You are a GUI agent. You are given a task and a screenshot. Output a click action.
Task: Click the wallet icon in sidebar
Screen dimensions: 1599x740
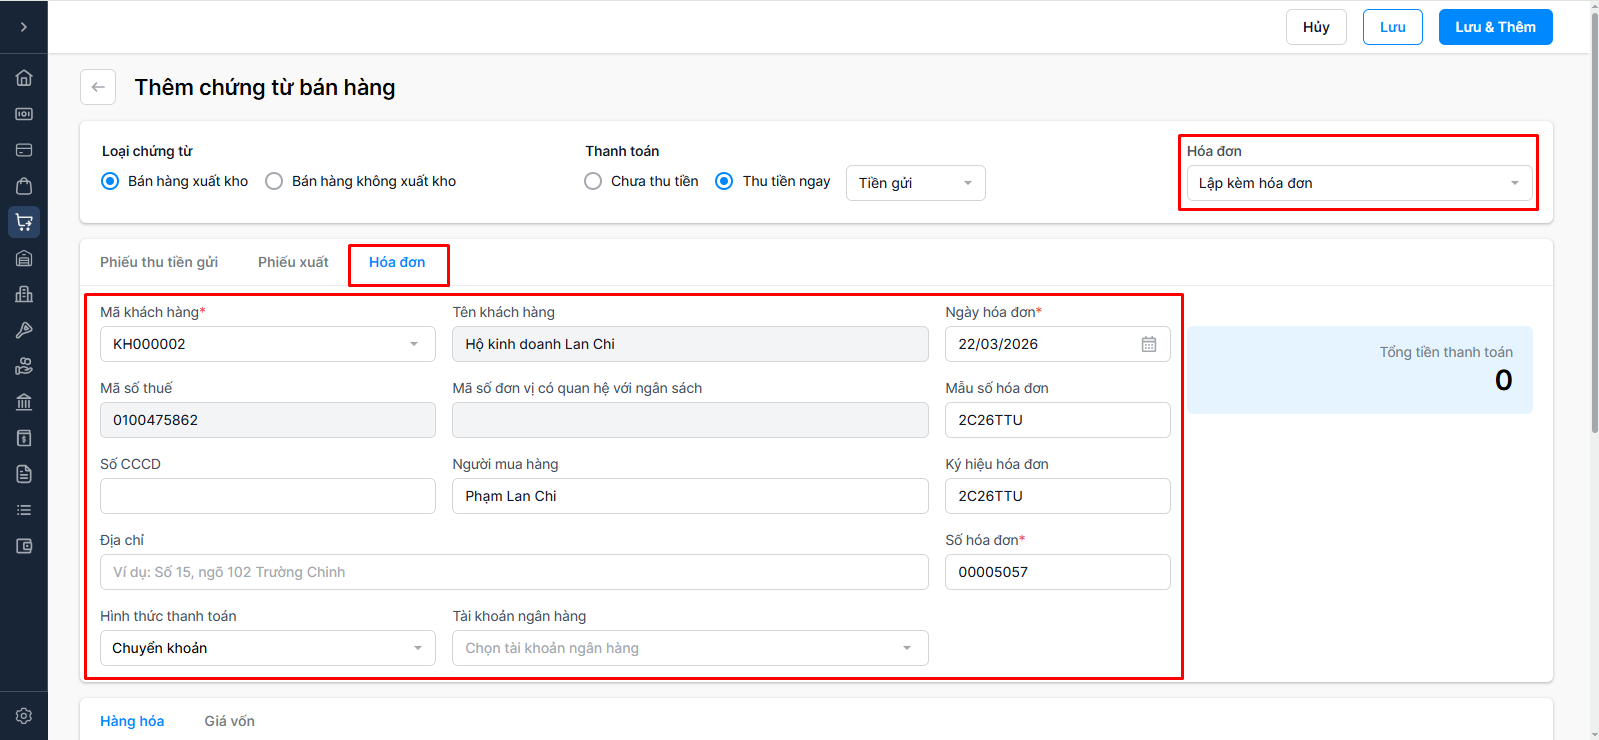(24, 546)
